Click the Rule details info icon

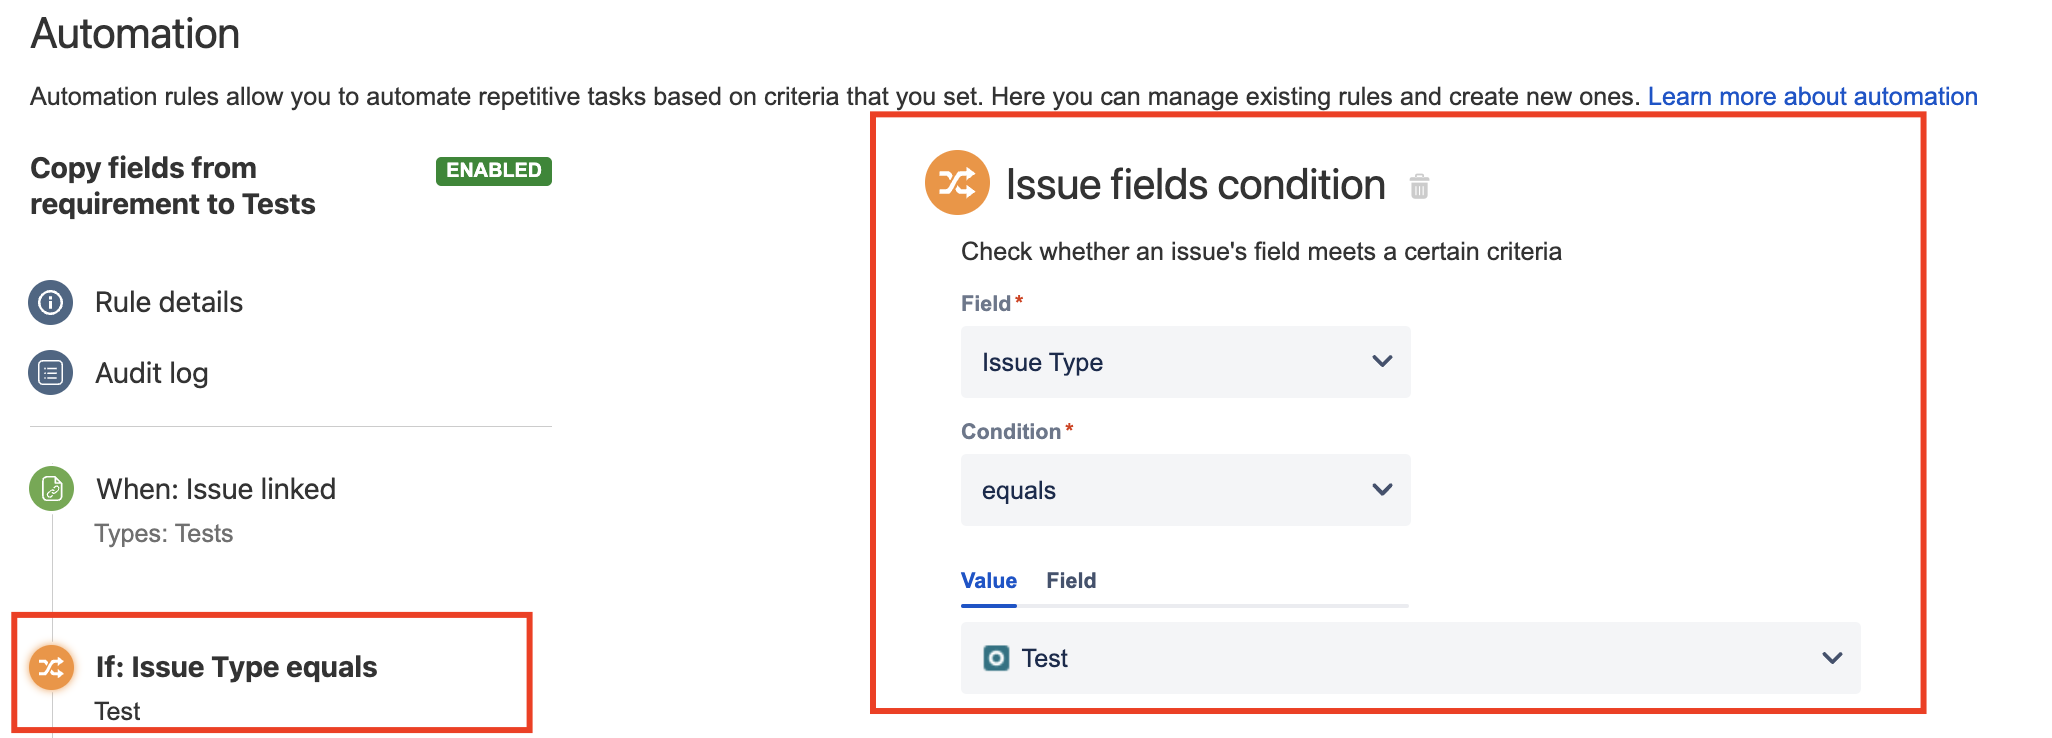point(51,302)
